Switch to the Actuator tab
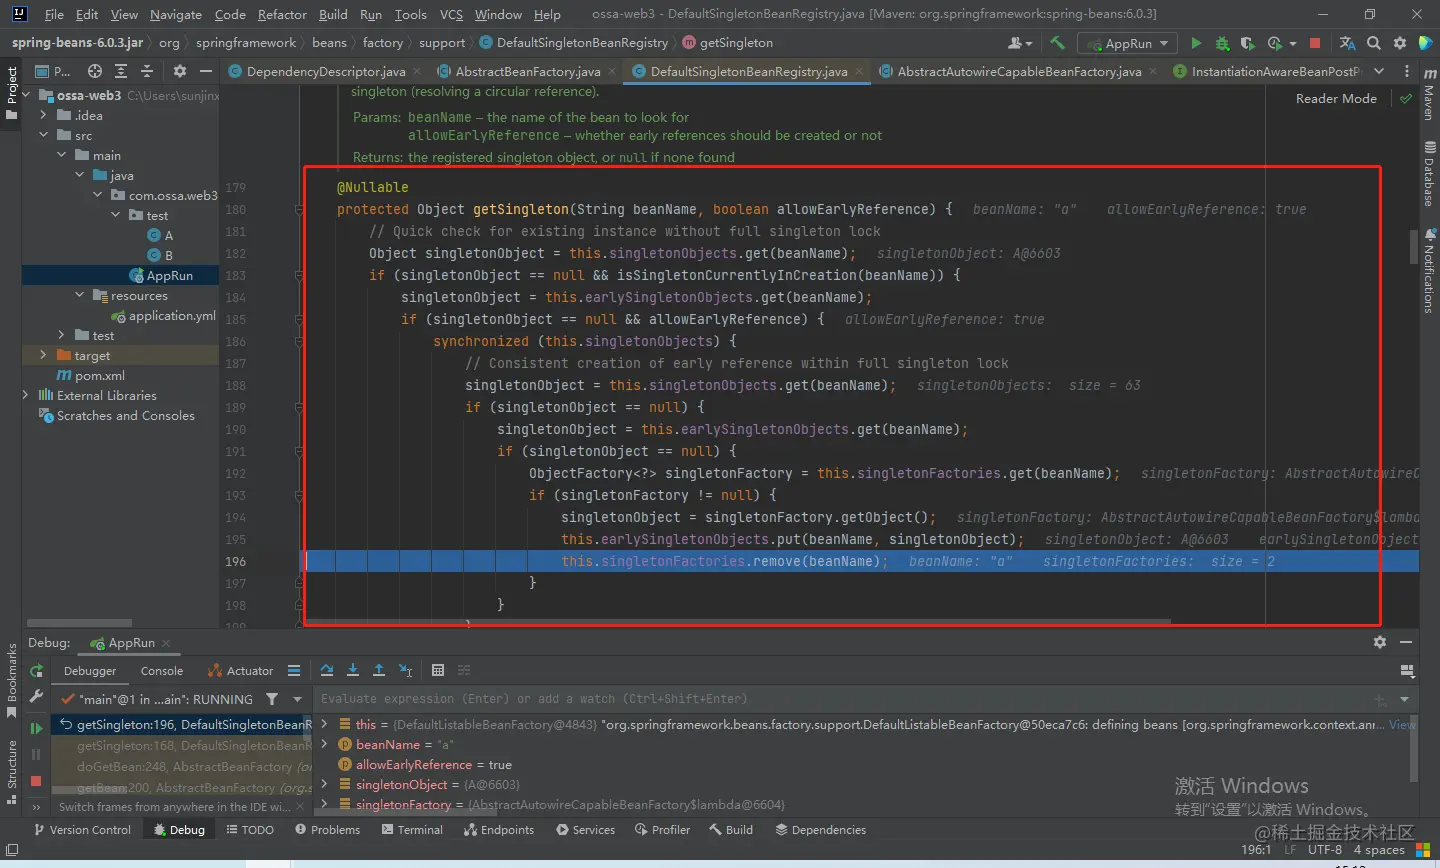 tap(240, 671)
